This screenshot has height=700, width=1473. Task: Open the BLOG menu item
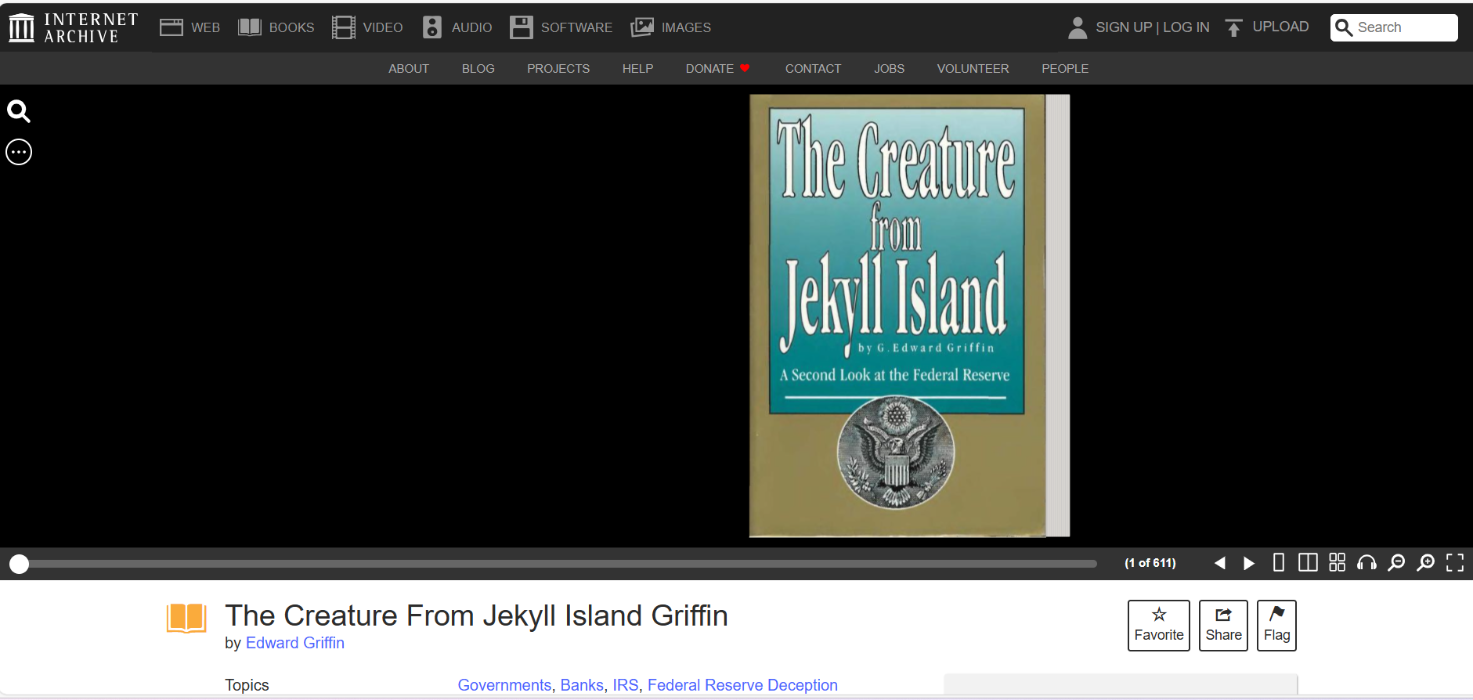(x=478, y=69)
